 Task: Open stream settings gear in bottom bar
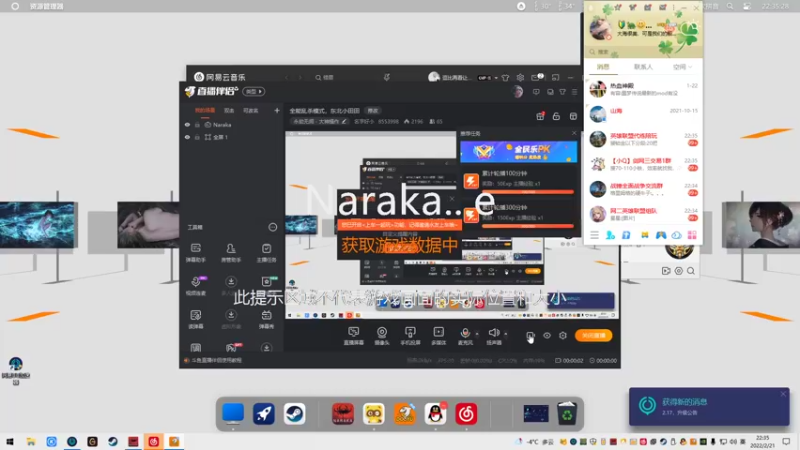pos(563,336)
